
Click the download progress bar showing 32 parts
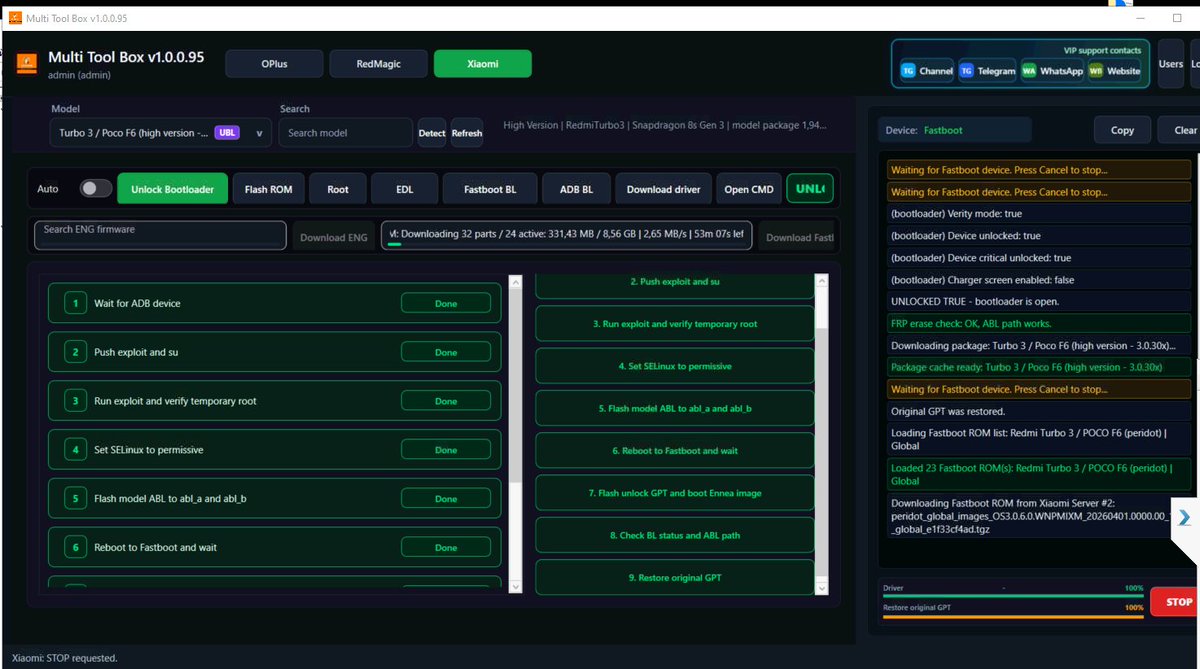[567, 235]
